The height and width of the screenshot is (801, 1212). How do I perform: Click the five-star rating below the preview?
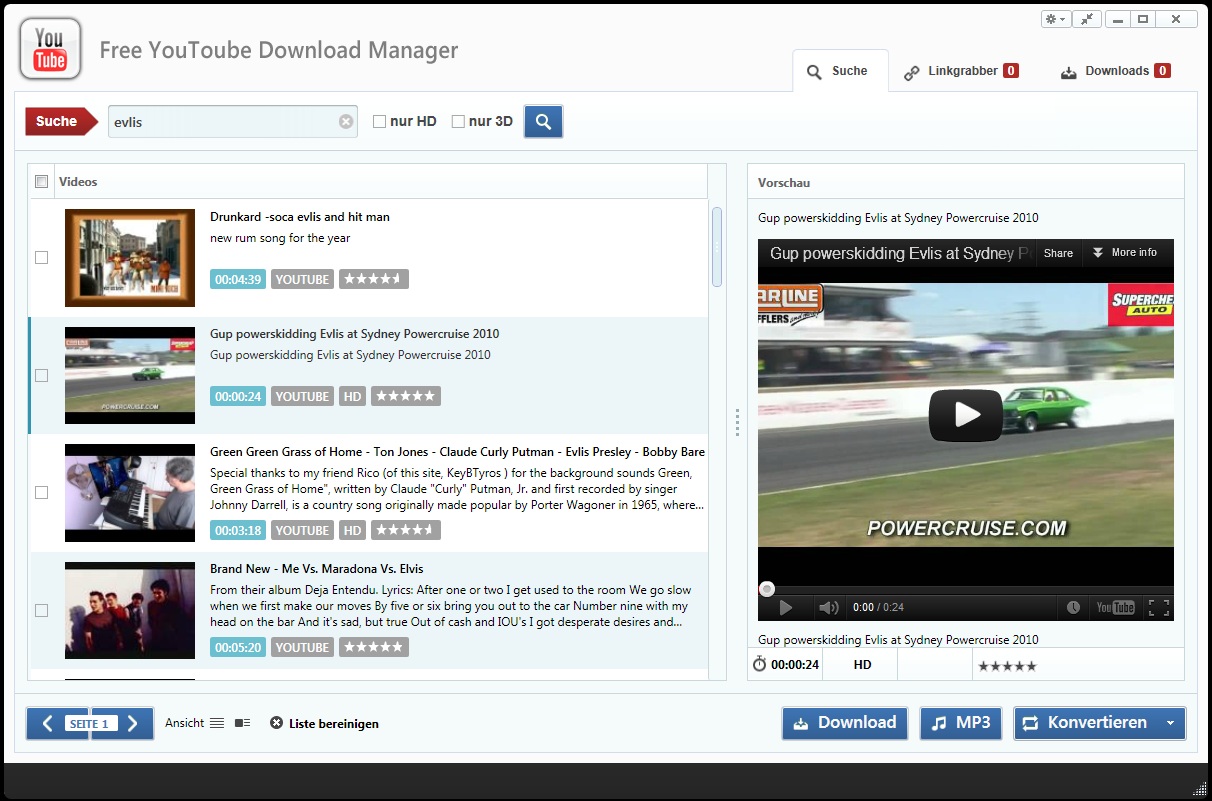[1007, 665]
